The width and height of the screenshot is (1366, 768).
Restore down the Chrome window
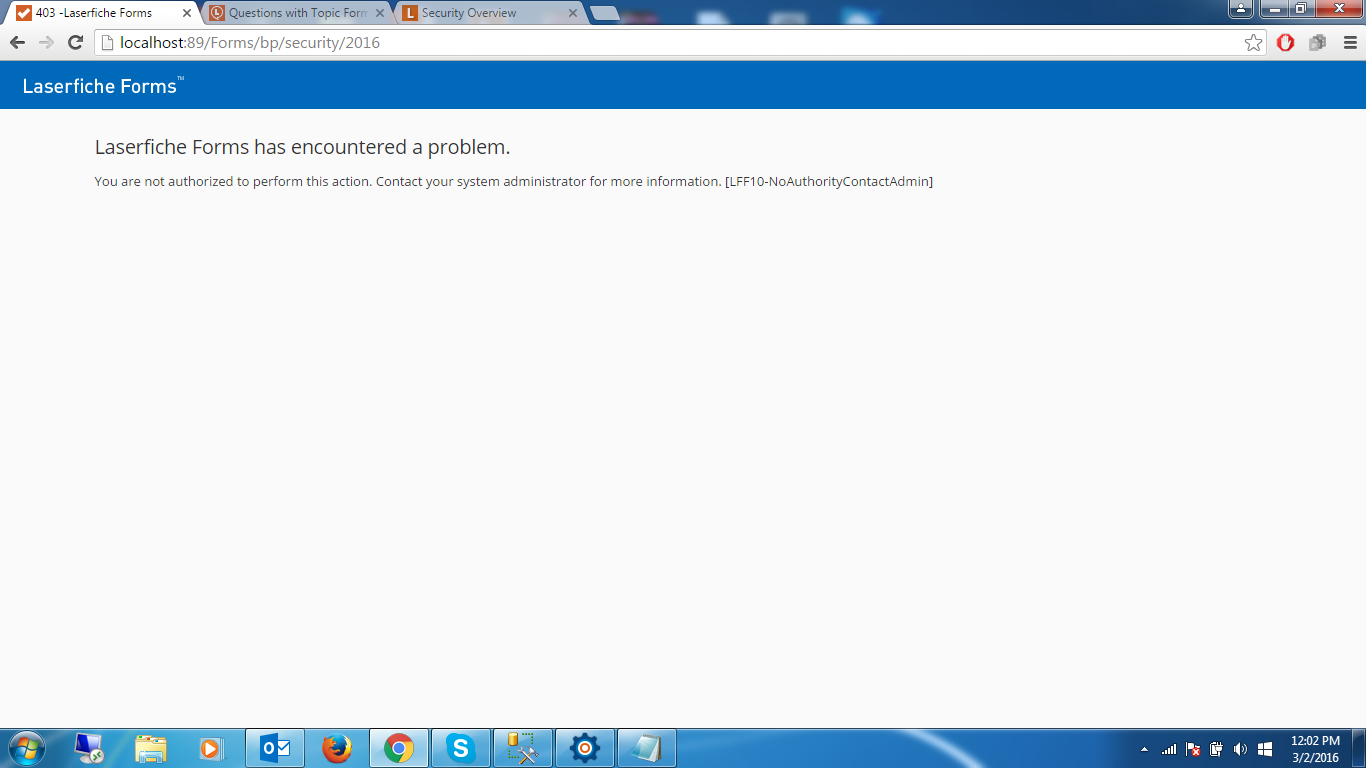pyautogui.click(x=1300, y=9)
